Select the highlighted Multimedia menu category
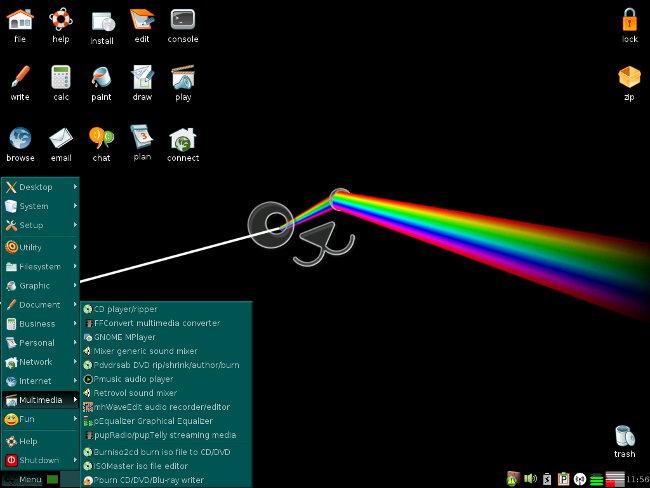 click(41, 400)
